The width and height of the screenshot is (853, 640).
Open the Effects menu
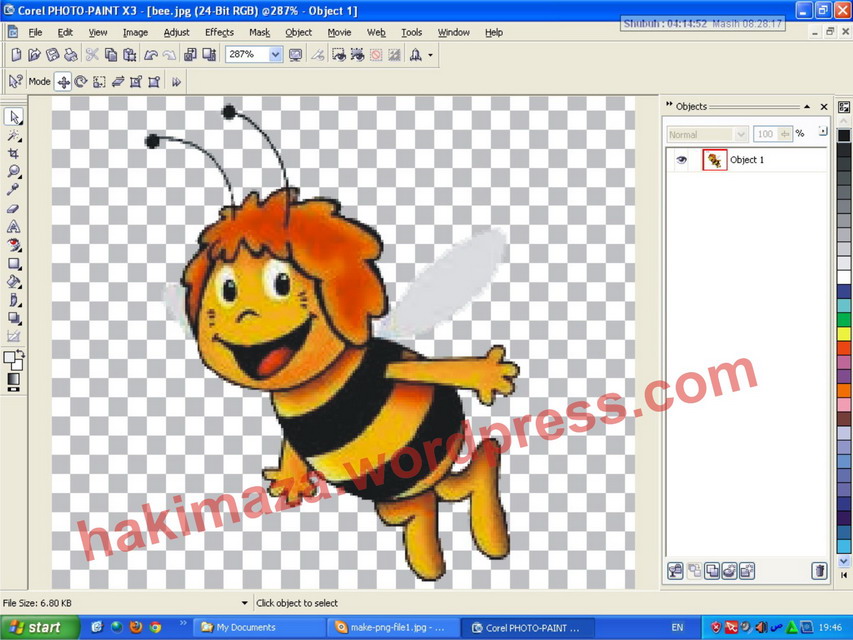pos(219,32)
